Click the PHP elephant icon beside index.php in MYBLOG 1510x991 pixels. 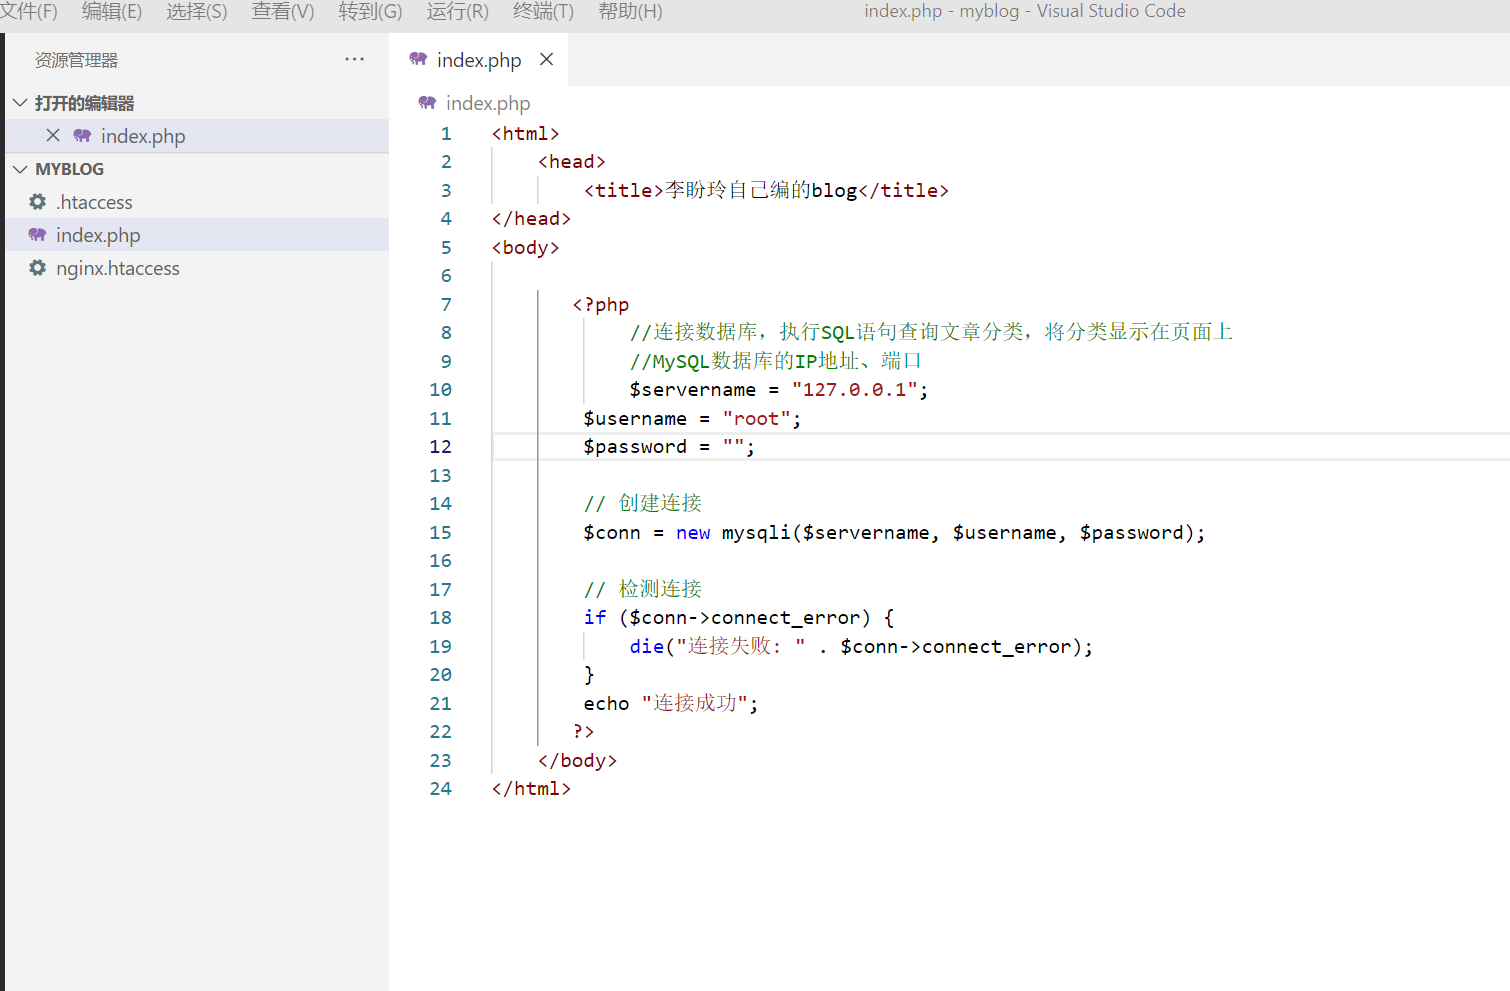coord(37,235)
